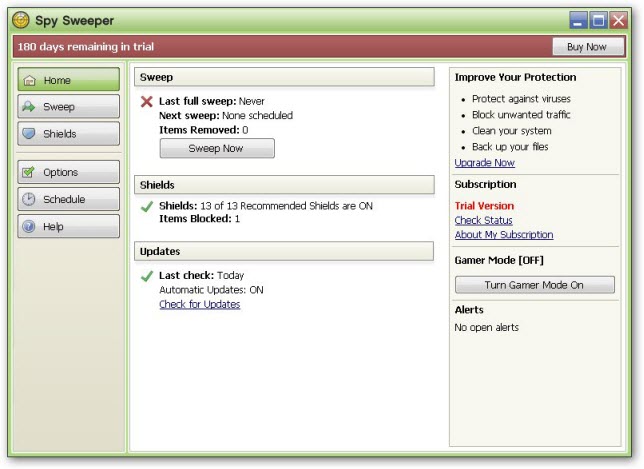Open the Help section
The width and height of the screenshot is (644, 469).
pos(69,226)
